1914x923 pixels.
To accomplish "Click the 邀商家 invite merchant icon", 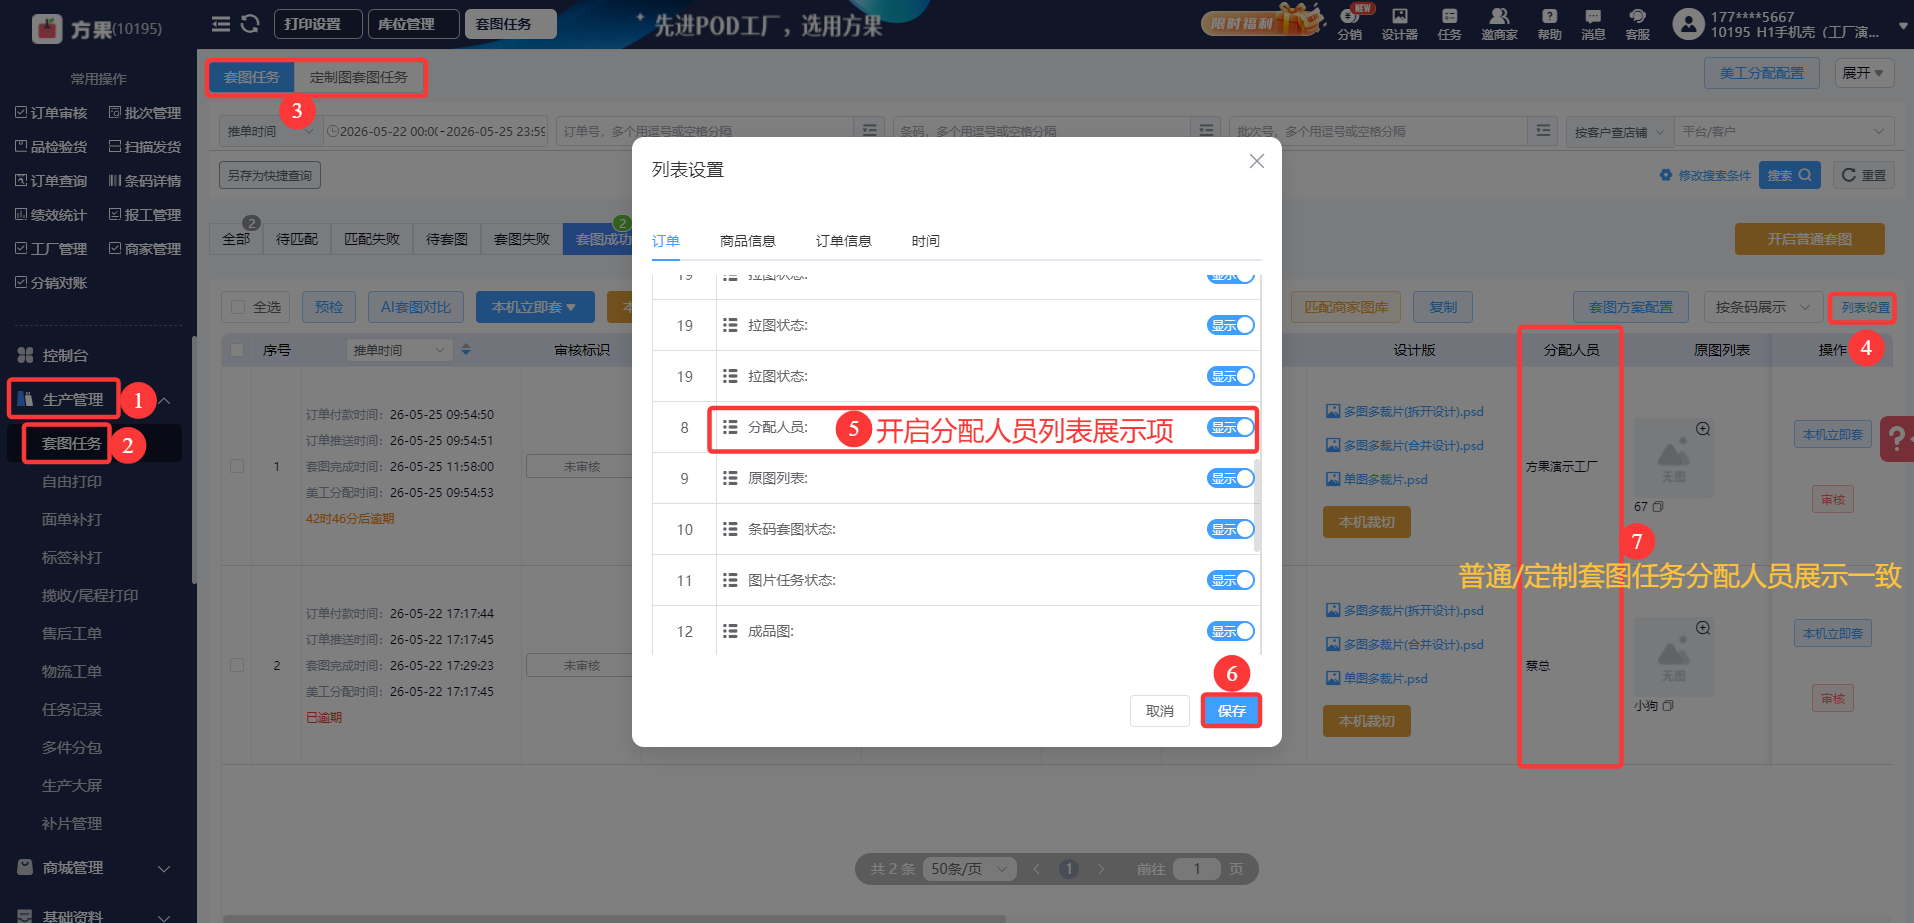I will [1499, 24].
